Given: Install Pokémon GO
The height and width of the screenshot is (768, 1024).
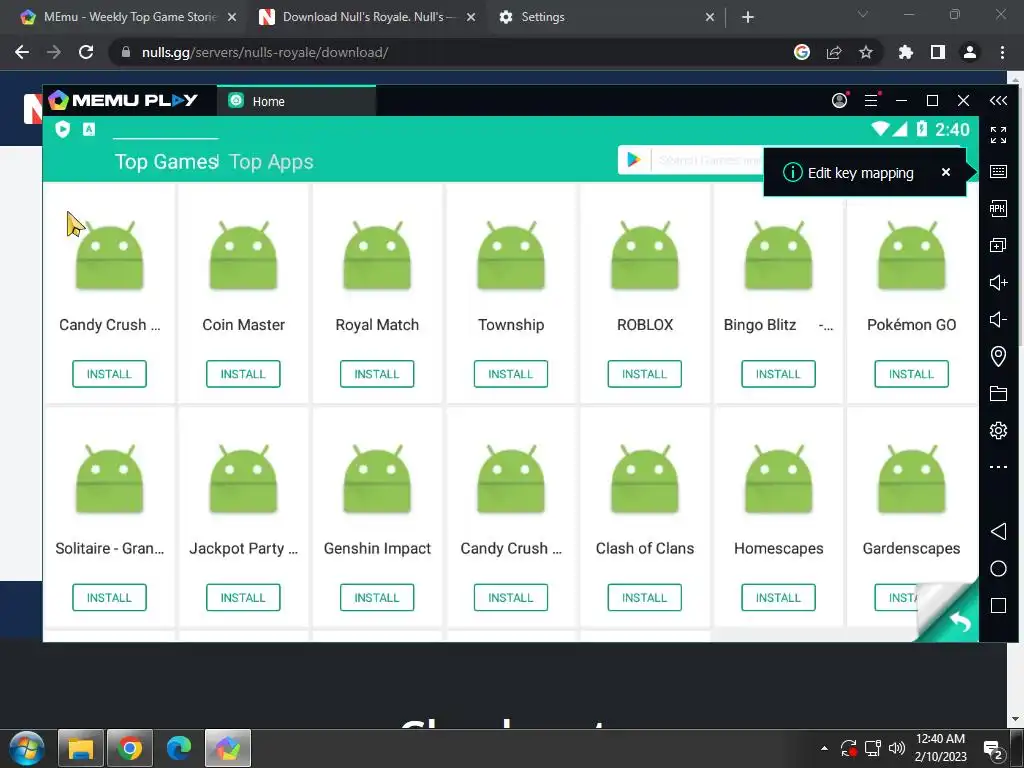Looking at the screenshot, I should pos(911,374).
